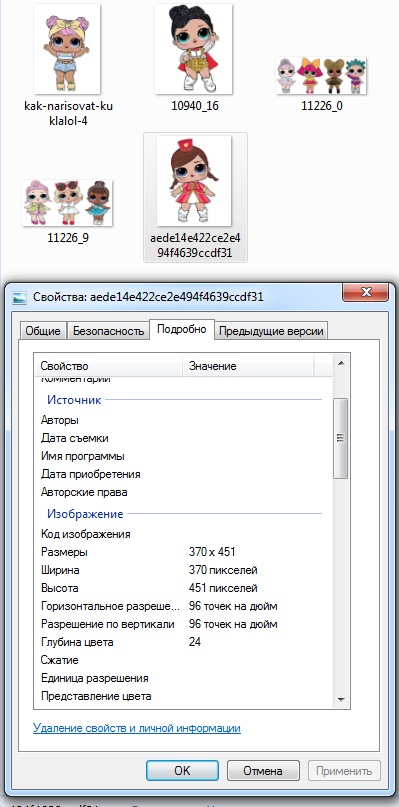
Task: Select the Дата приобретения property row
Action: pyautogui.click(x=183, y=474)
